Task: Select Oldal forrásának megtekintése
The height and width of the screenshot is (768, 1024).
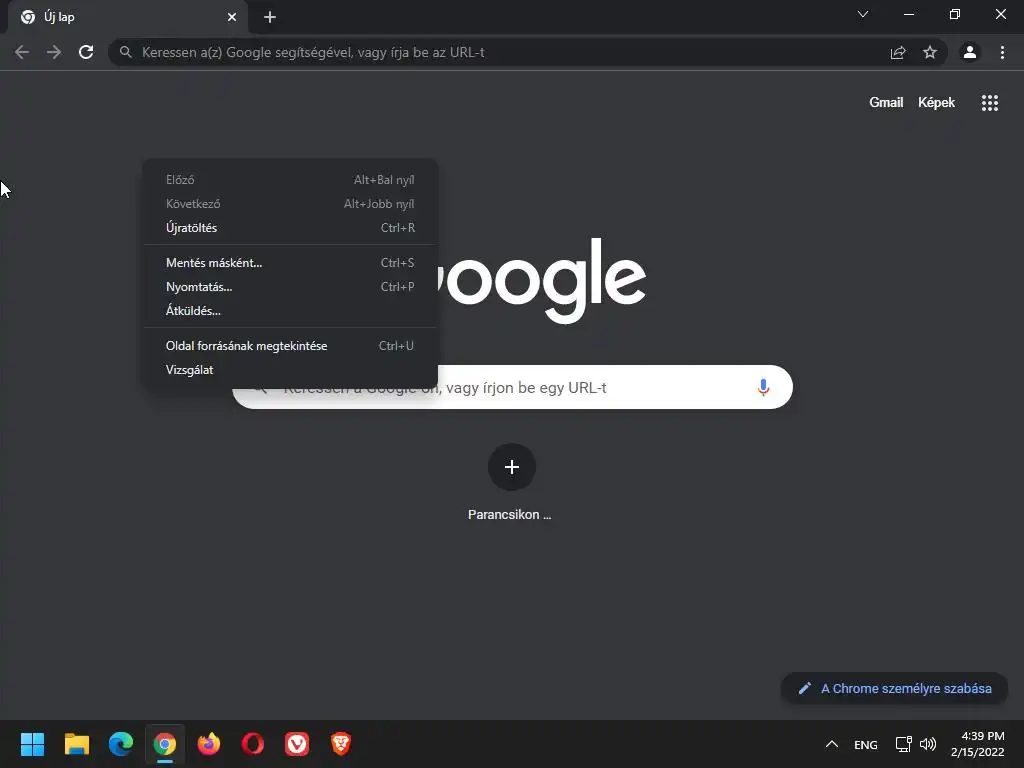Action: pyautogui.click(x=290, y=345)
